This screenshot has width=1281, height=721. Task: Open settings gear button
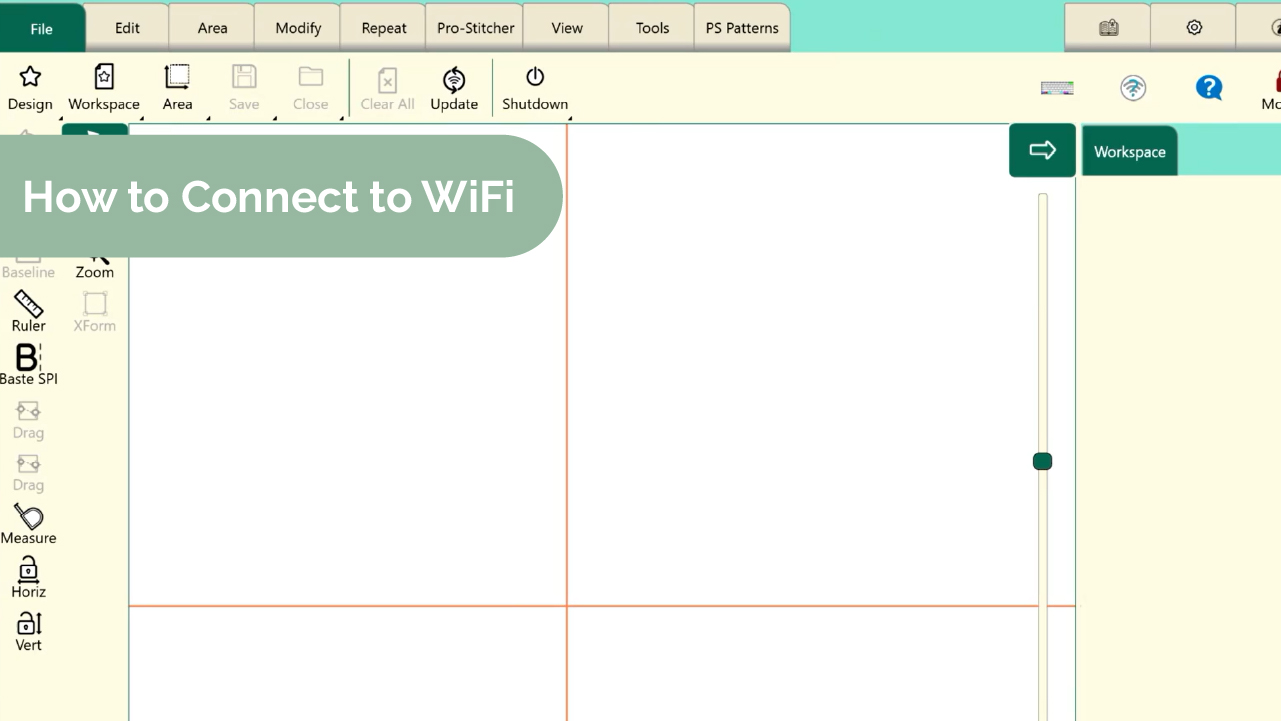pyautogui.click(x=1194, y=28)
